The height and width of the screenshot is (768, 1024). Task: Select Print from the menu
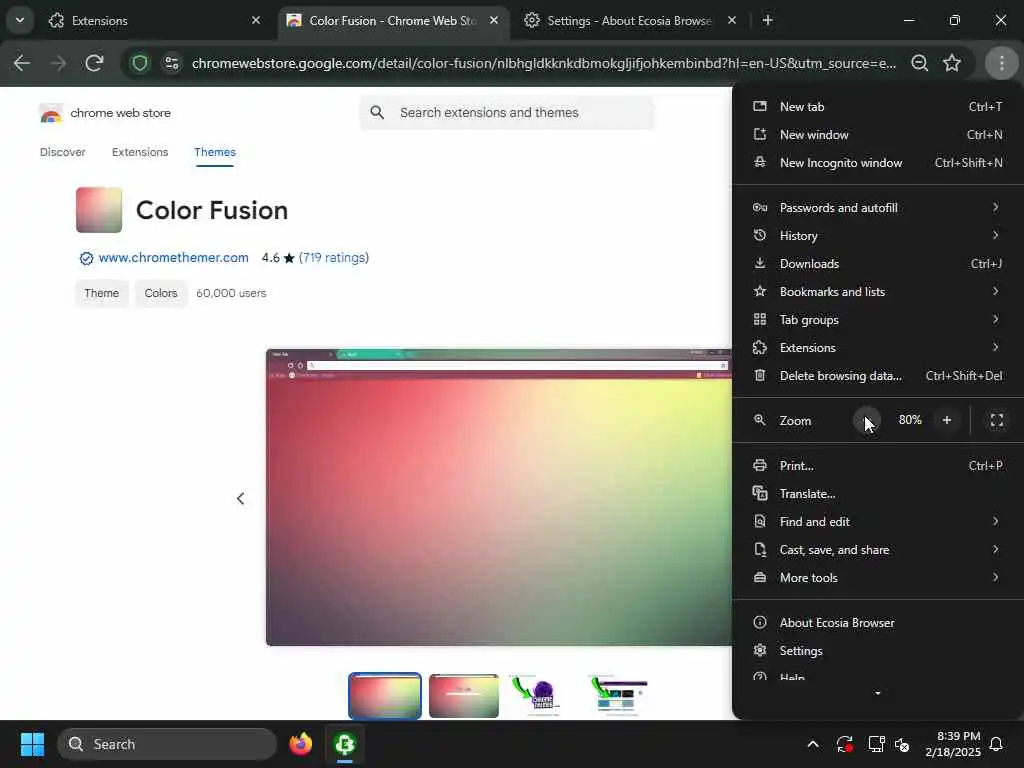coord(878,466)
